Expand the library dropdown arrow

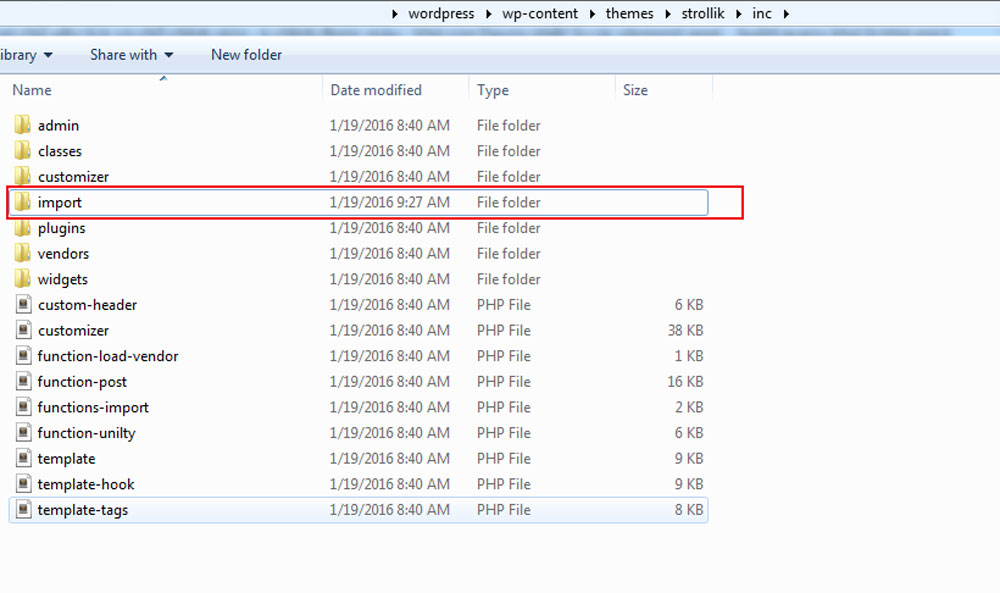(x=48, y=55)
